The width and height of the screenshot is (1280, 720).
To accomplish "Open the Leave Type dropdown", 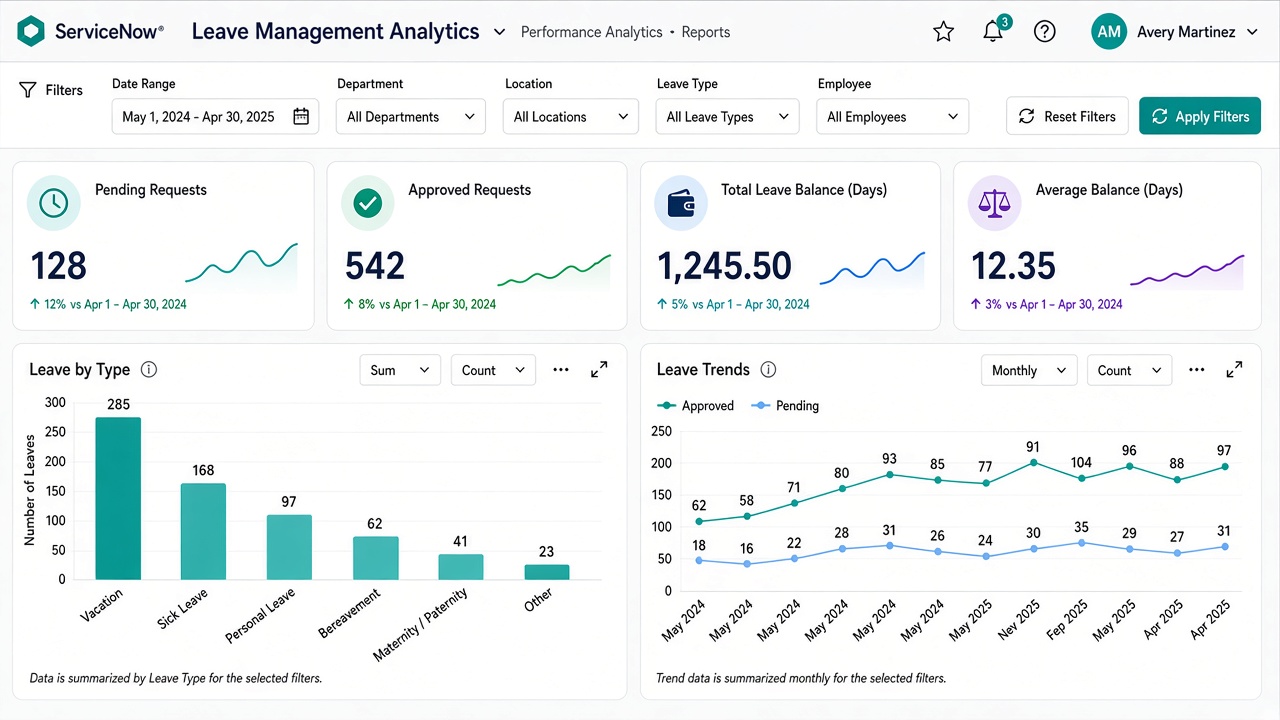I will (x=728, y=116).
